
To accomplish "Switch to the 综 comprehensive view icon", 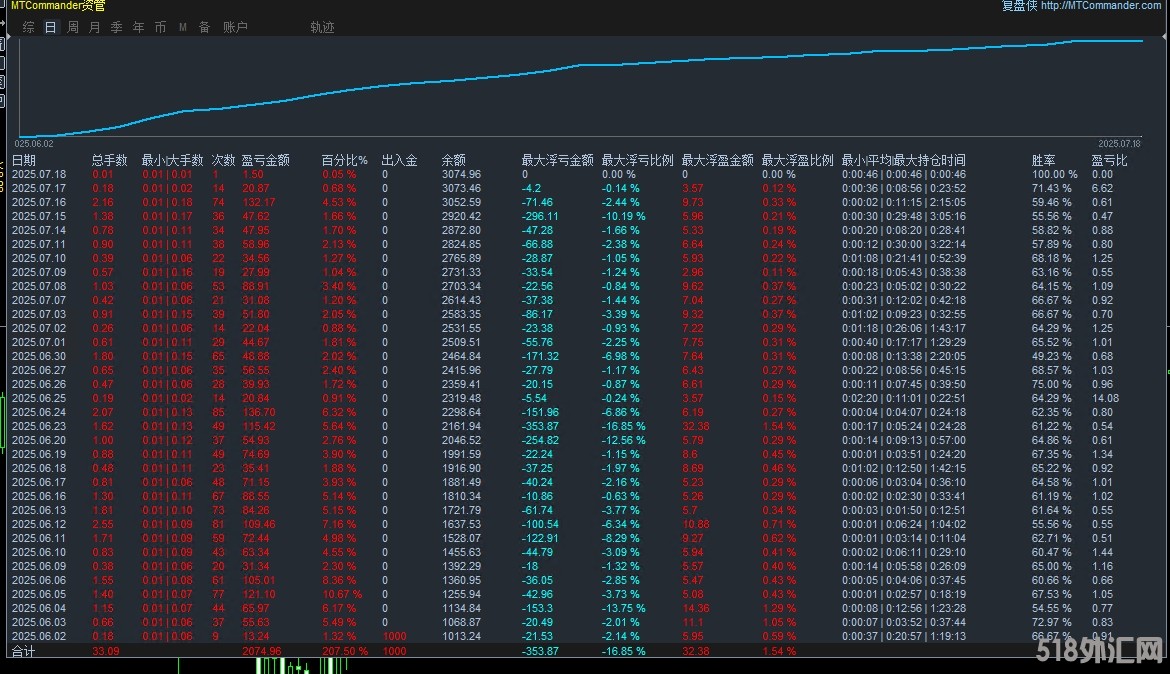I will tap(27, 27).
